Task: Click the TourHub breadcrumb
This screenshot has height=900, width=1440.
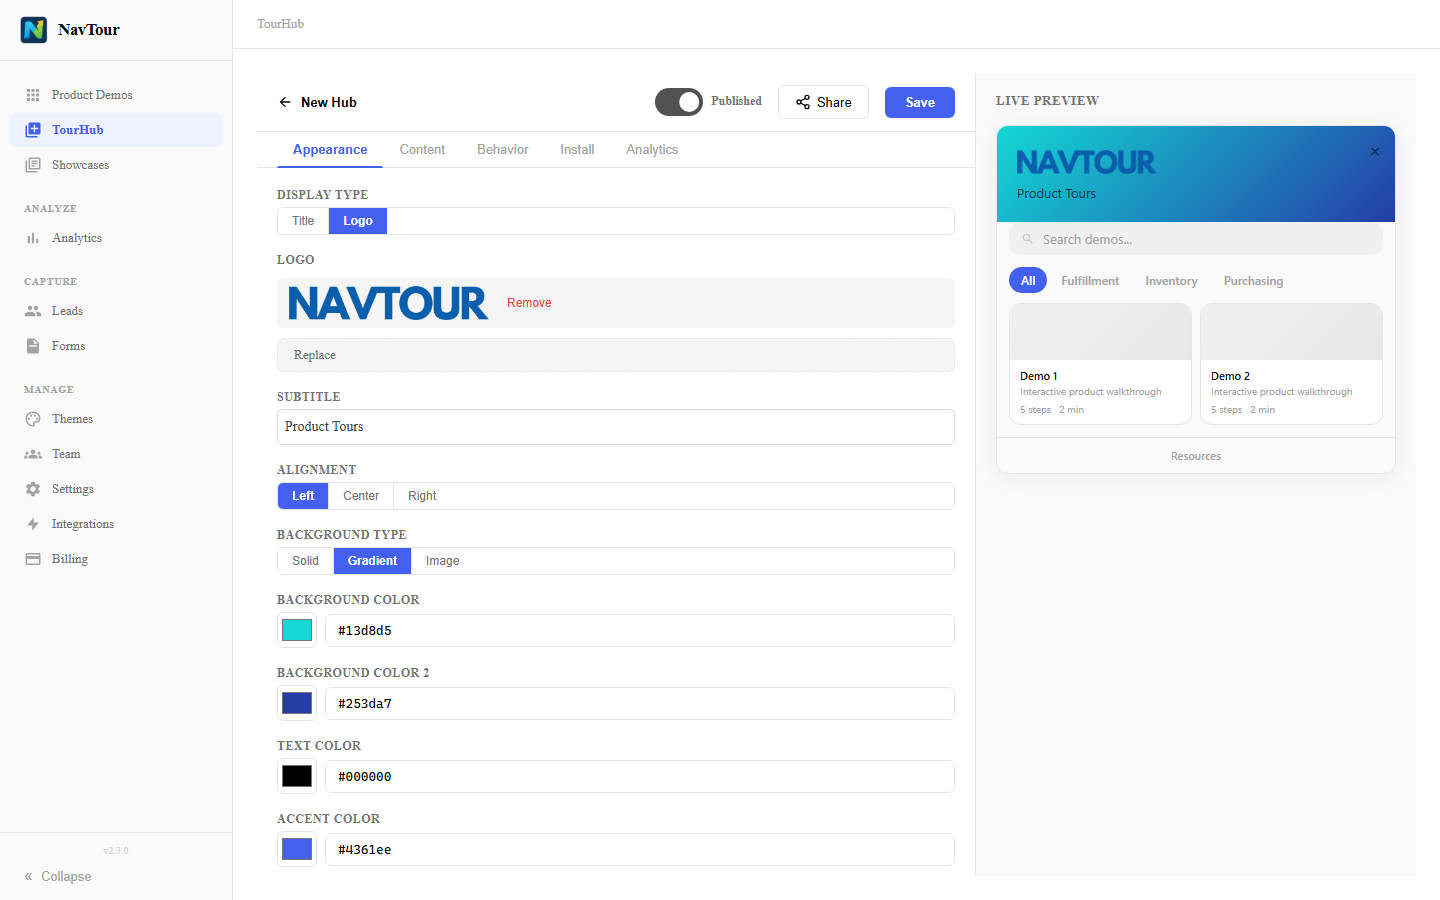Action: [280, 24]
